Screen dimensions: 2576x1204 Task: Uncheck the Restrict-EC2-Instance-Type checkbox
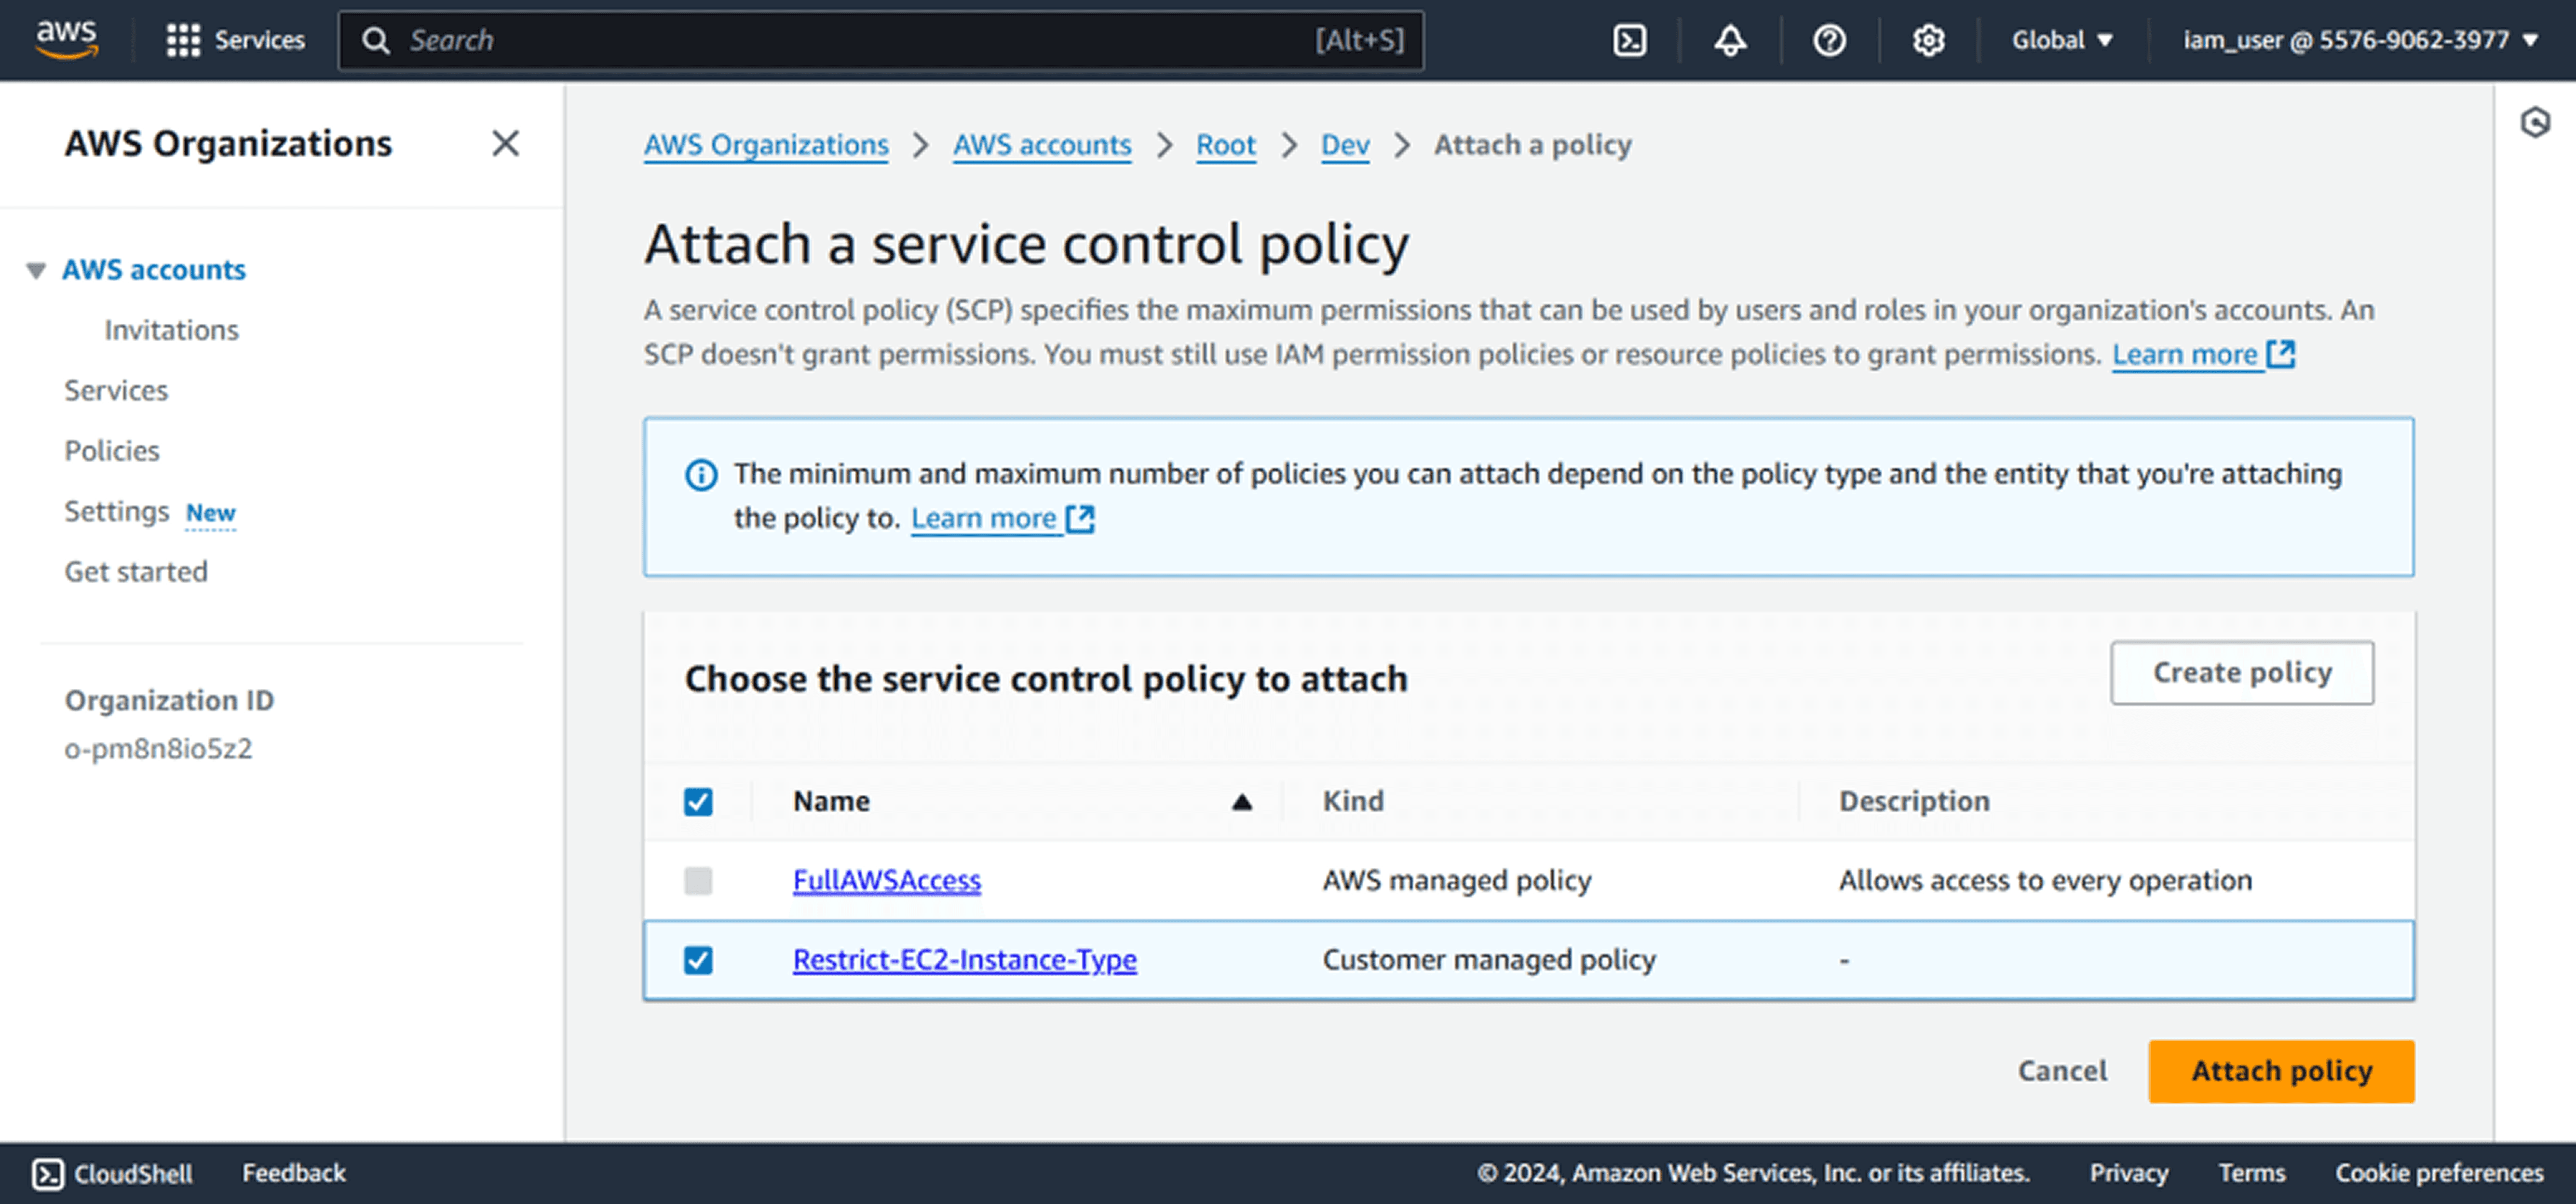coord(698,960)
